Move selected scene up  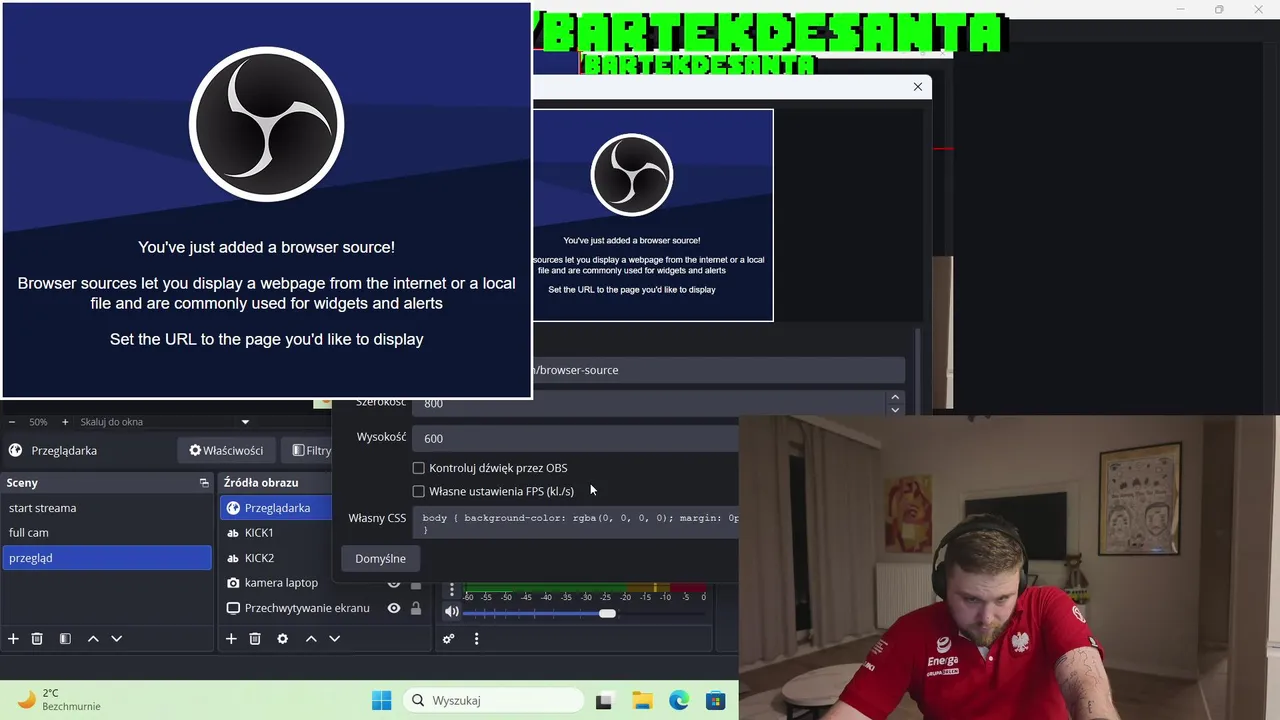click(93, 638)
